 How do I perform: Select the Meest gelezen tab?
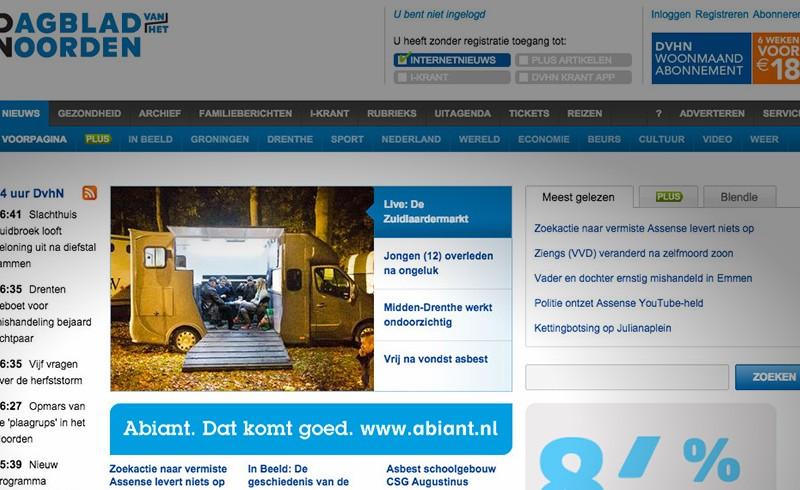579,197
